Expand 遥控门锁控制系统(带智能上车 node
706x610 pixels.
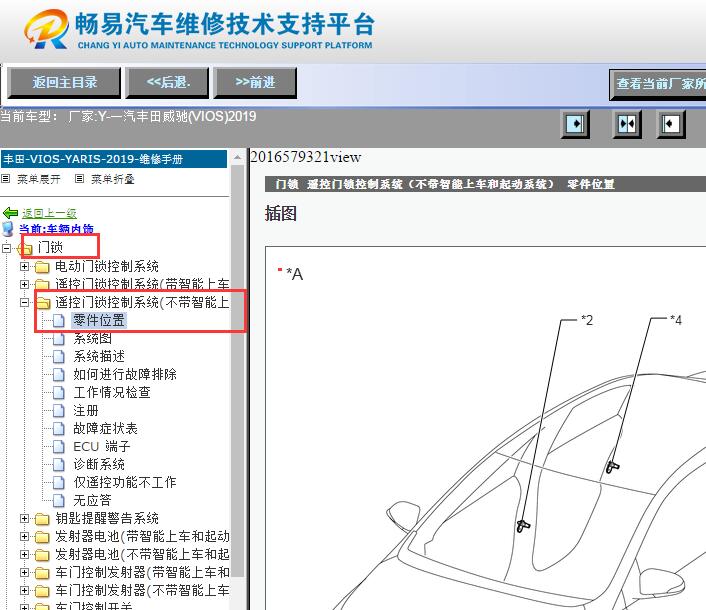pyautogui.click(x=24, y=285)
